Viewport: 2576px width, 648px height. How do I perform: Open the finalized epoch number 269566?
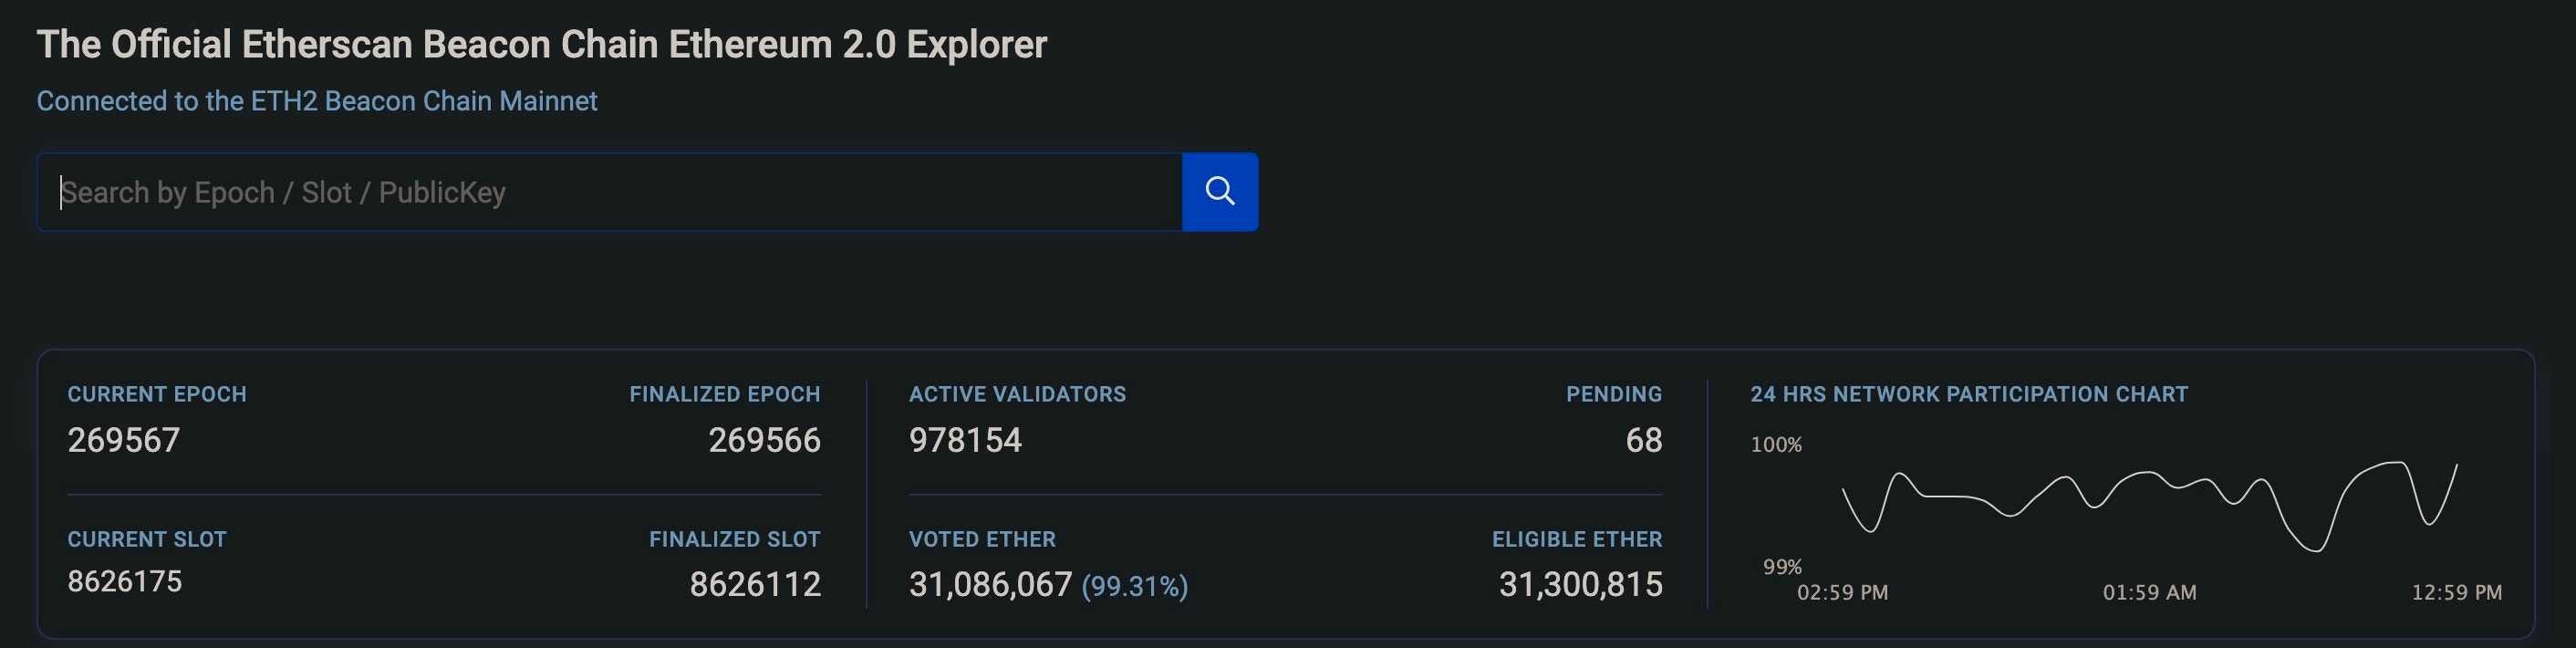pos(764,440)
